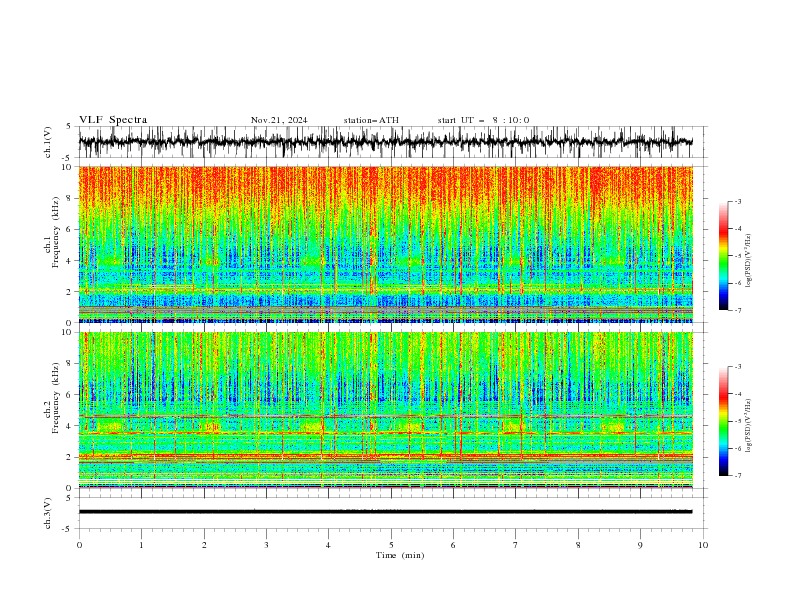This screenshot has height=612, width=792.
Task: Click inside the ch.2 spectrogram panel
Action: pyautogui.click(x=385, y=410)
